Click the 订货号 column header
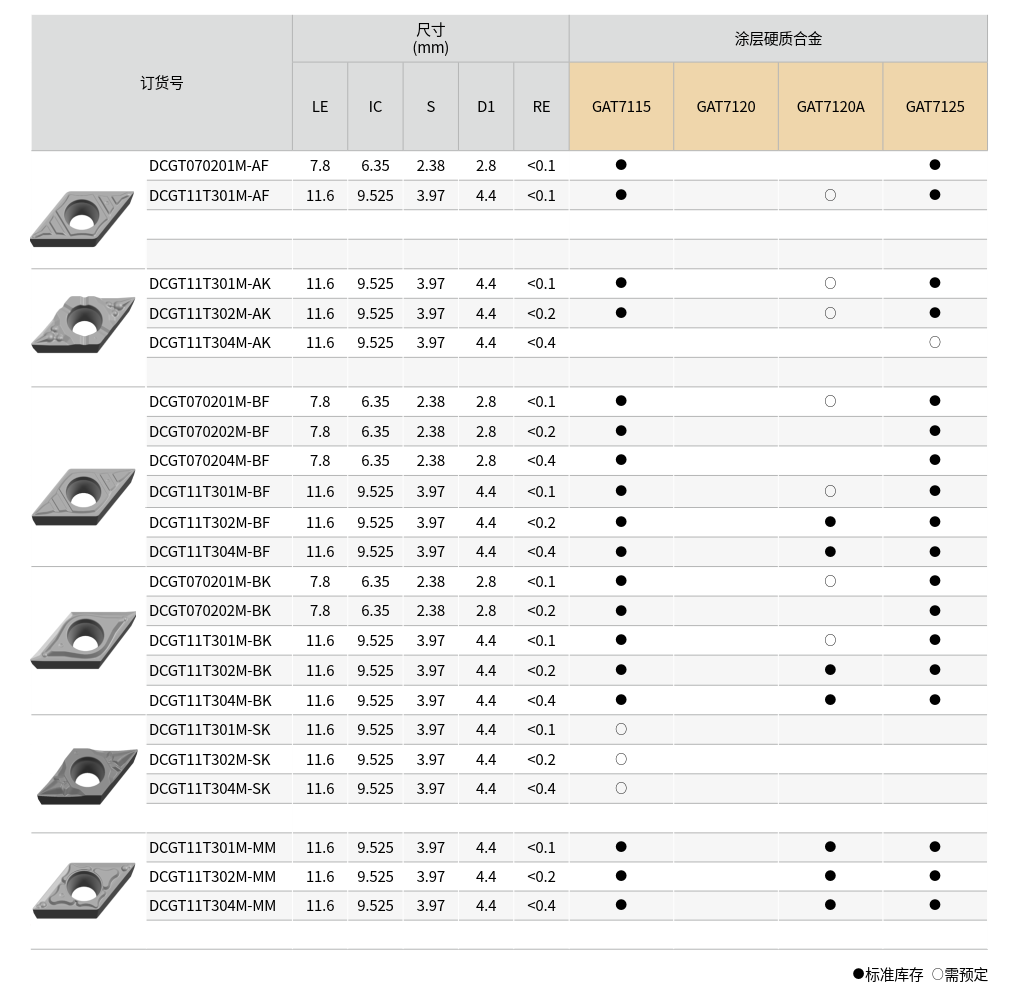 (x=161, y=83)
